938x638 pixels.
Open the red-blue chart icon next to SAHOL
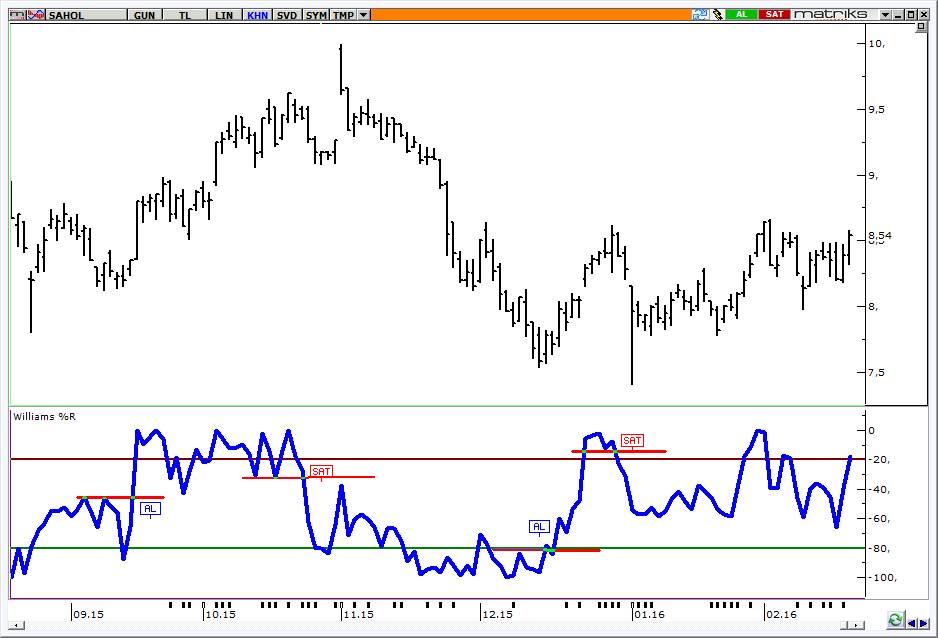[36, 14]
